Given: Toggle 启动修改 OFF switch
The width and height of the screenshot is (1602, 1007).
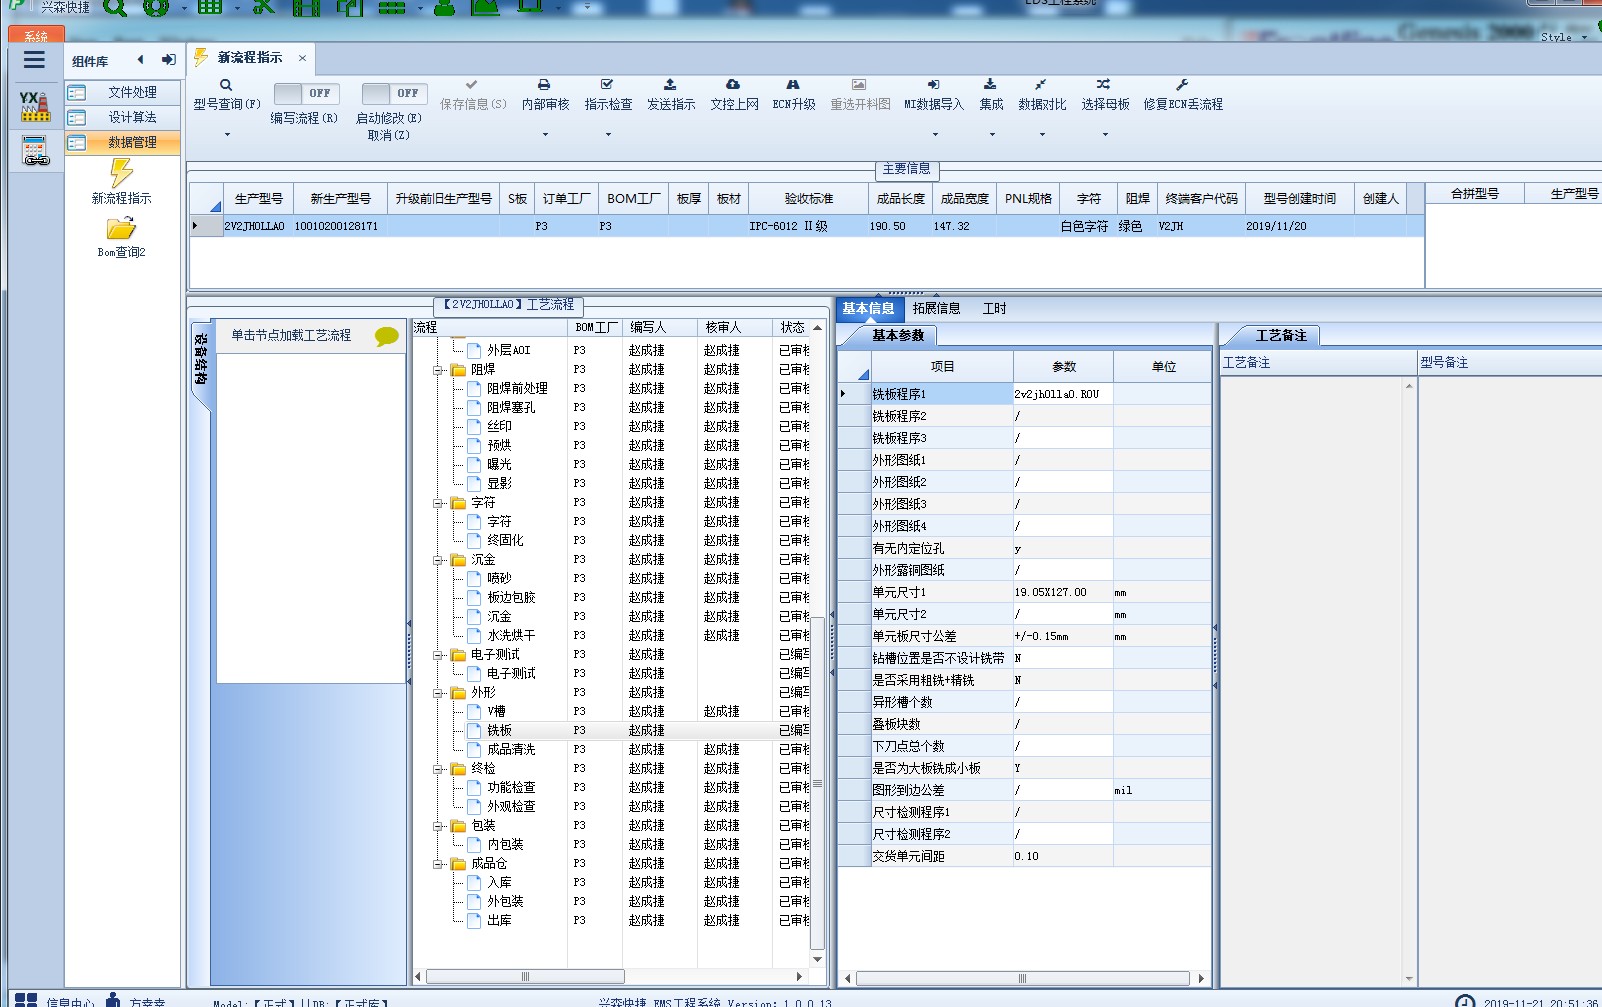Looking at the screenshot, I should [394, 93].
